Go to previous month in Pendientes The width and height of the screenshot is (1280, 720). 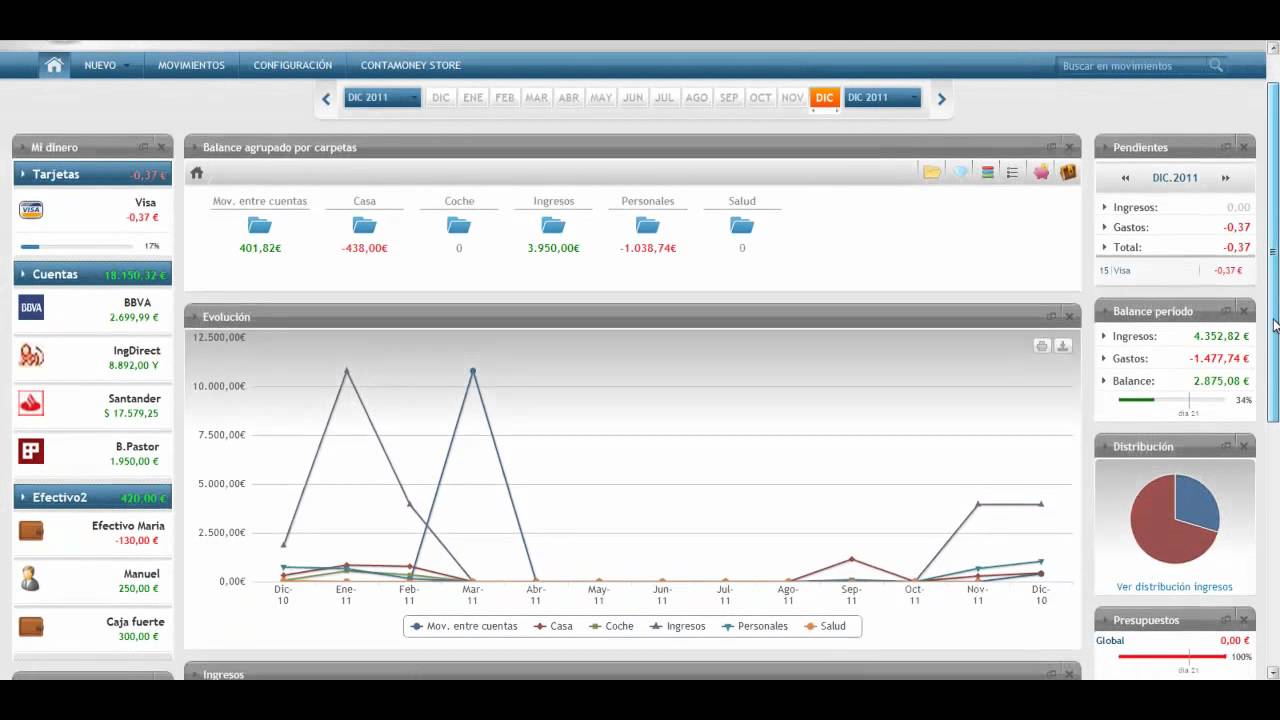pos(1125,178)
